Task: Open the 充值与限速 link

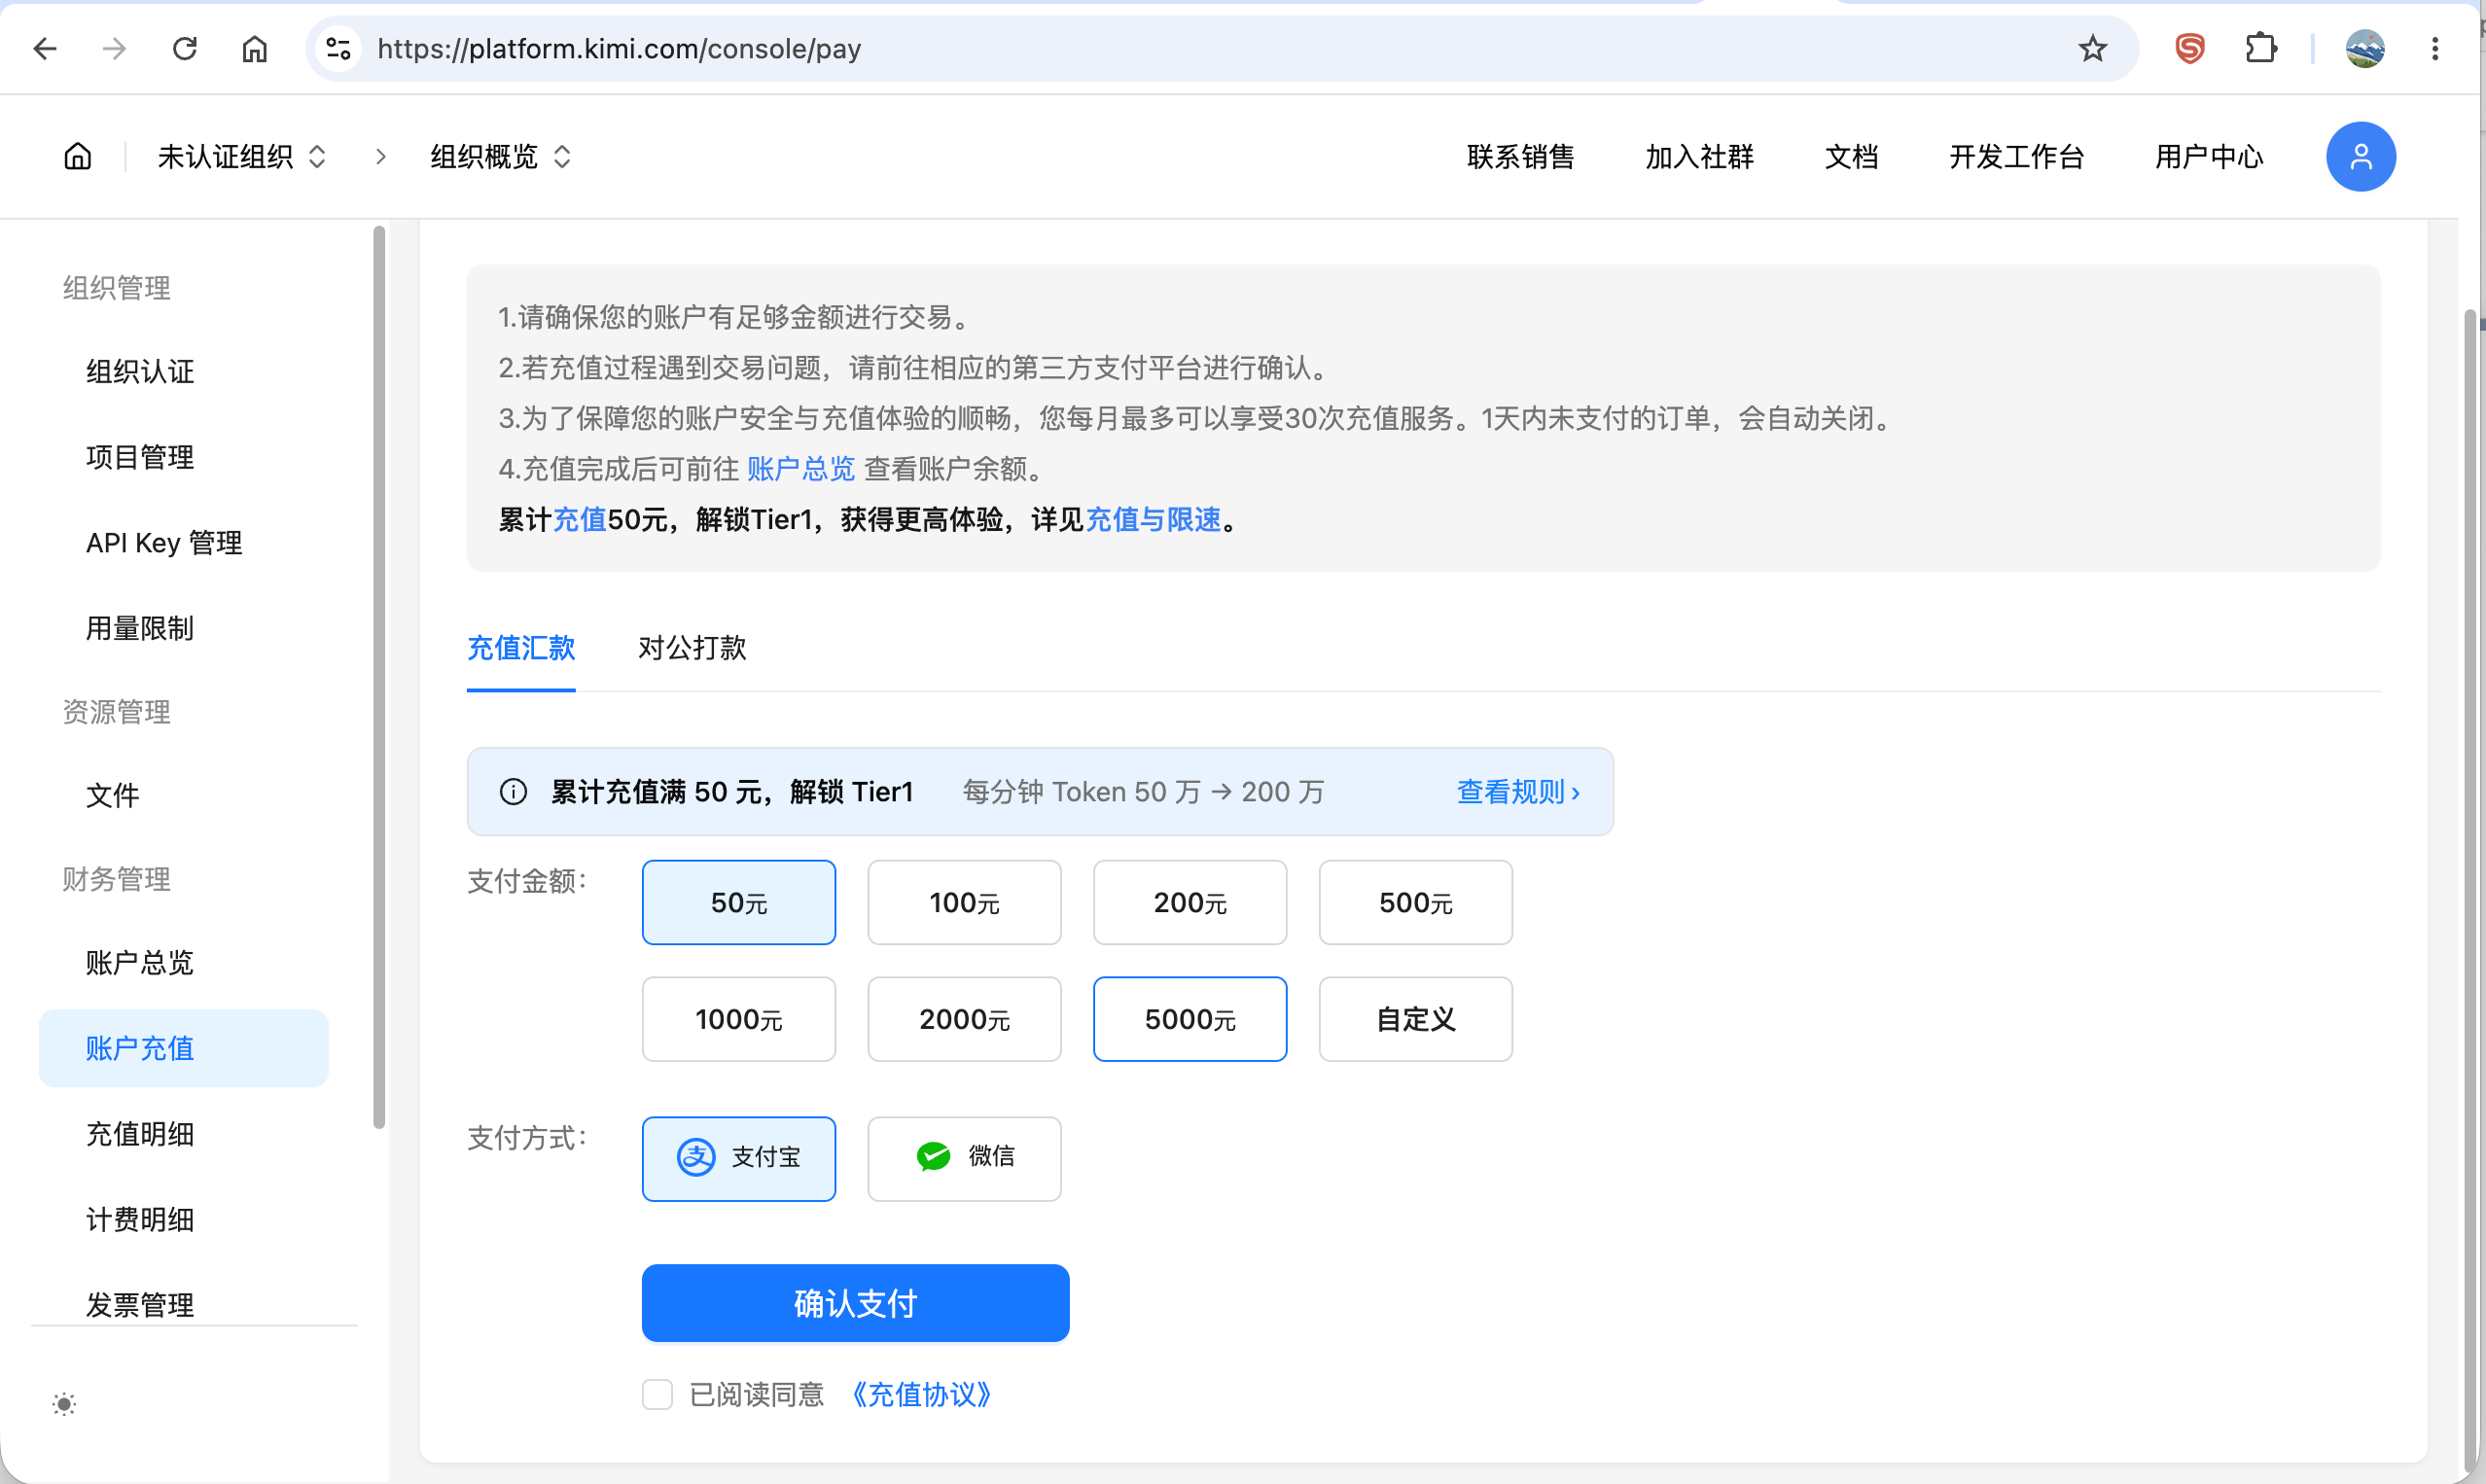Action: 1153,520
